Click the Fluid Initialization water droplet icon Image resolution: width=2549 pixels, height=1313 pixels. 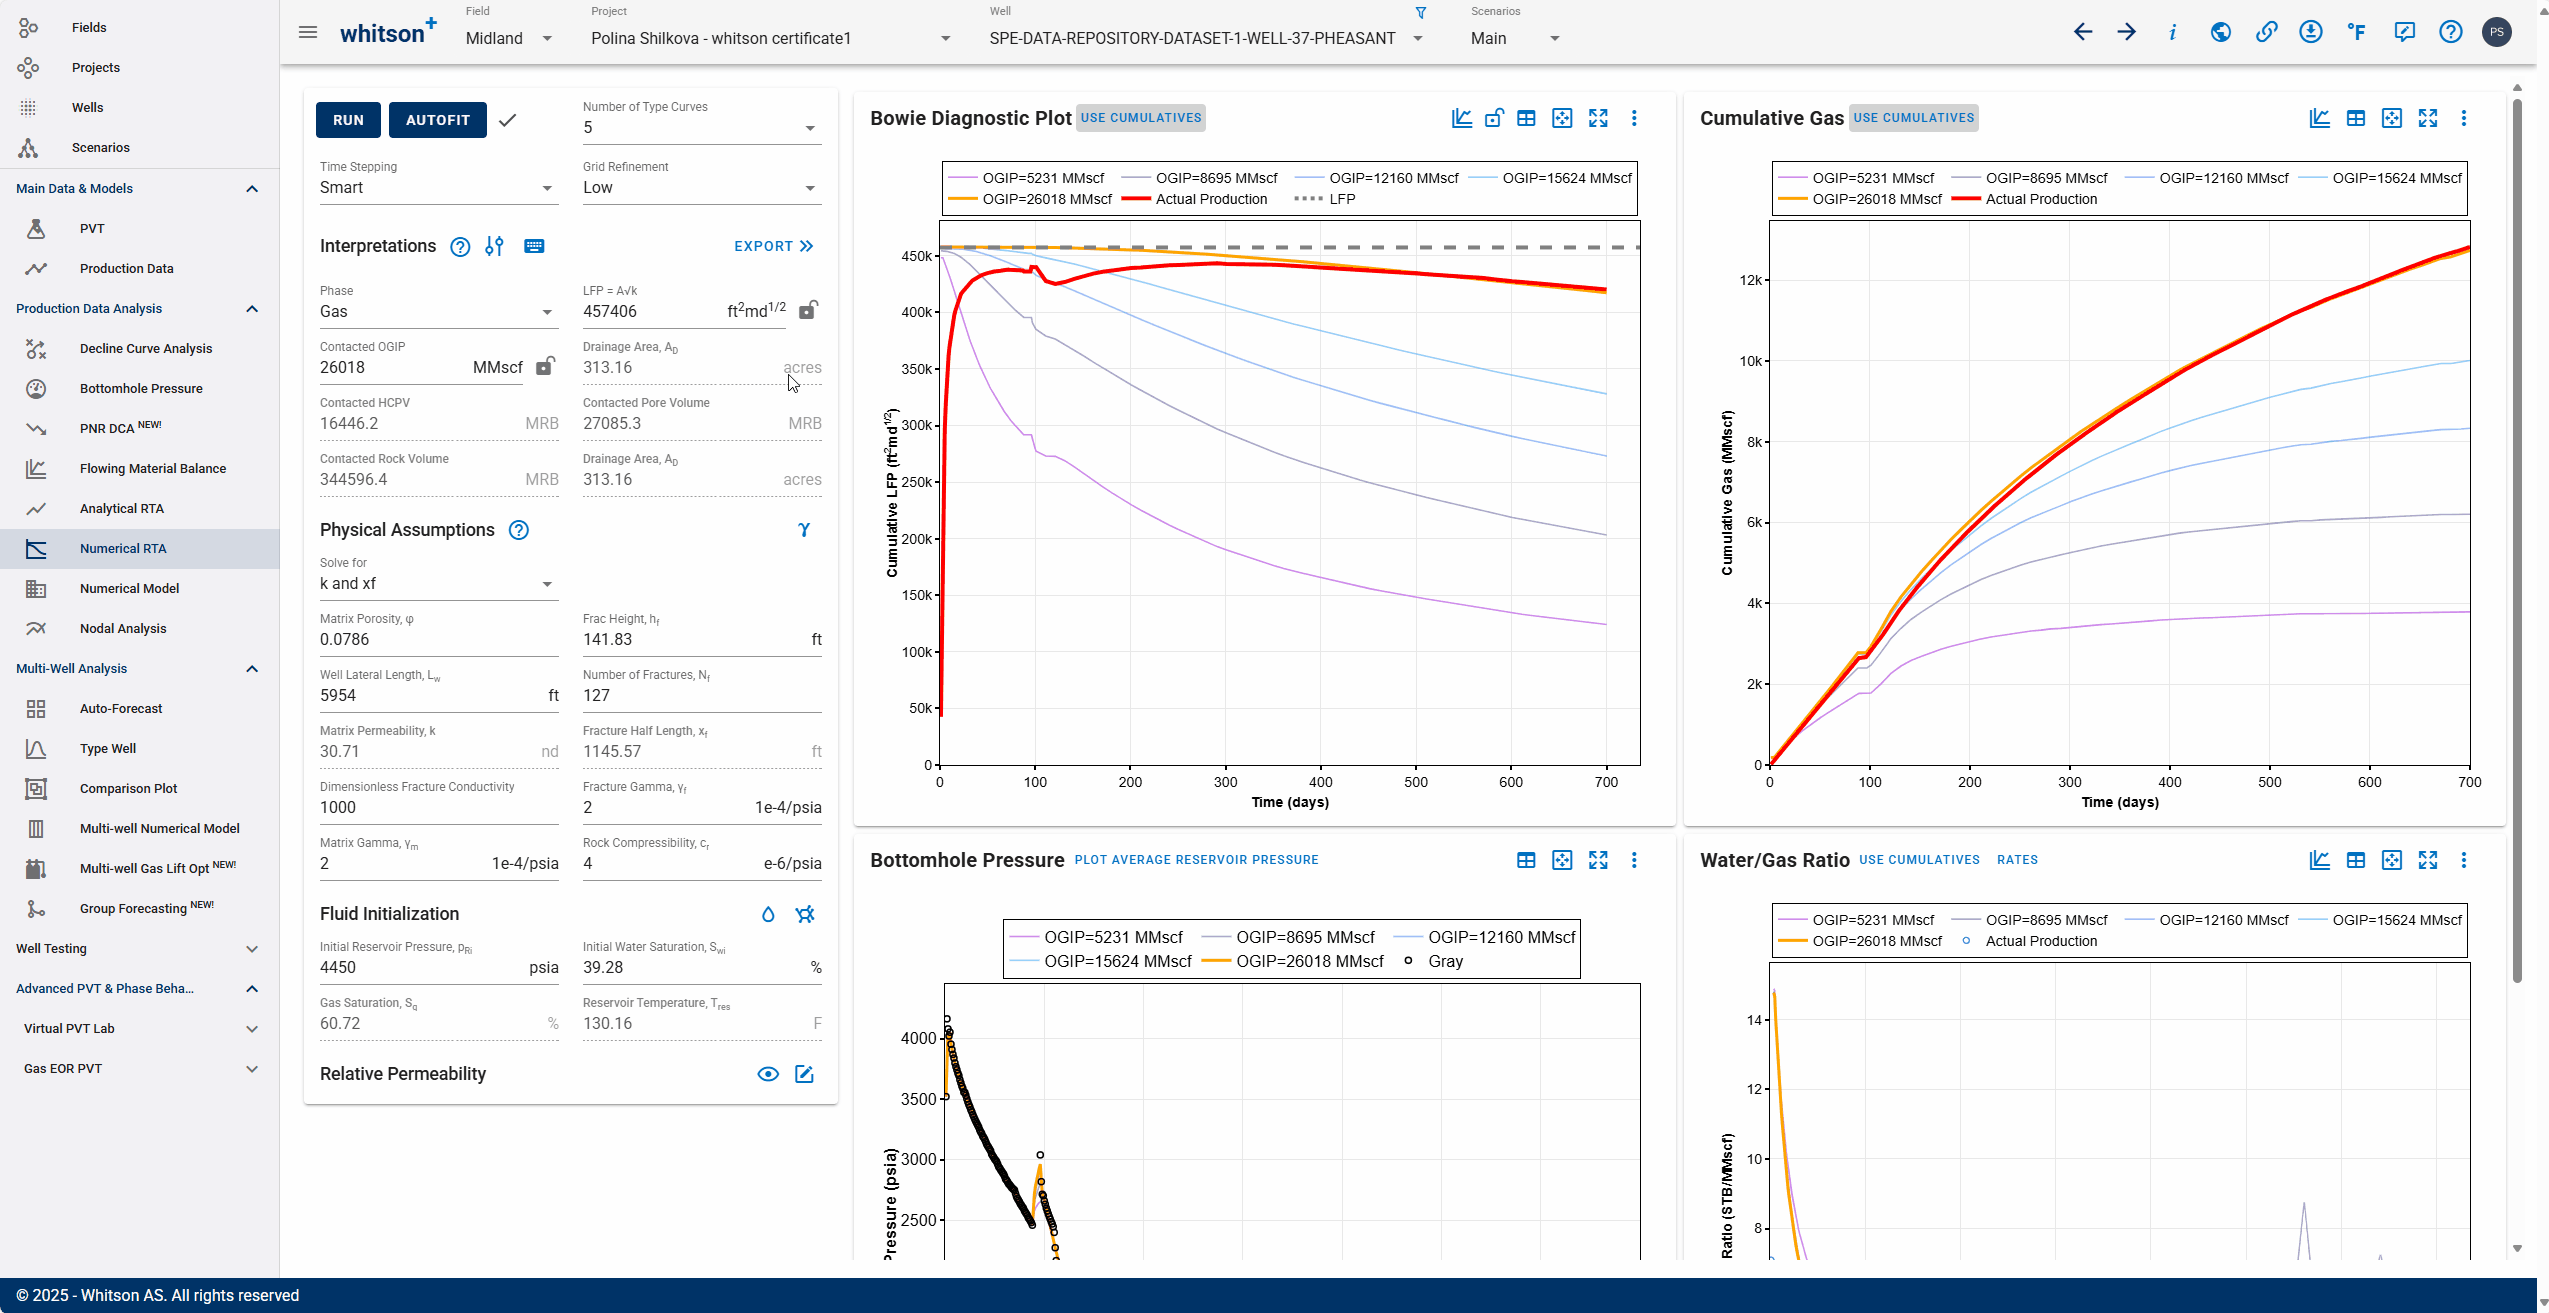click(x=768, y=914)
